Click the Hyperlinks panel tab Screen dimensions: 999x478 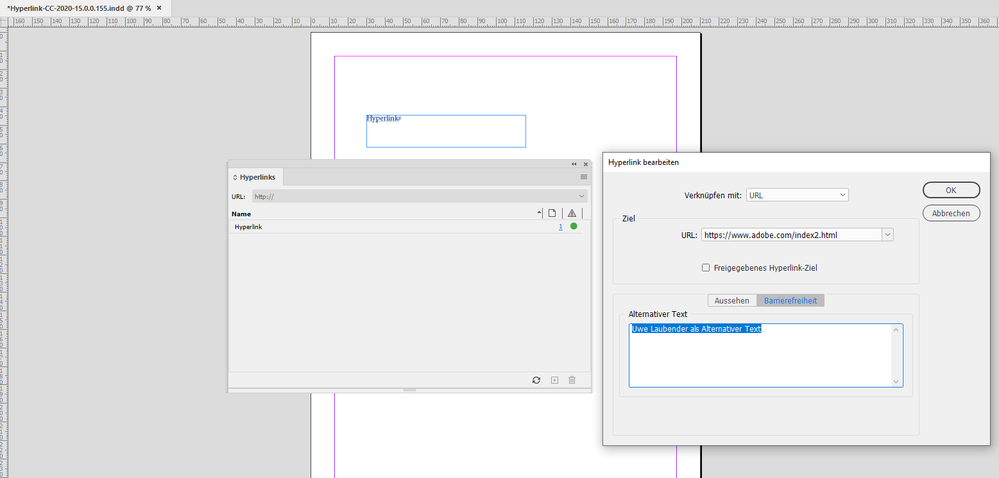[x=257, y=177]
